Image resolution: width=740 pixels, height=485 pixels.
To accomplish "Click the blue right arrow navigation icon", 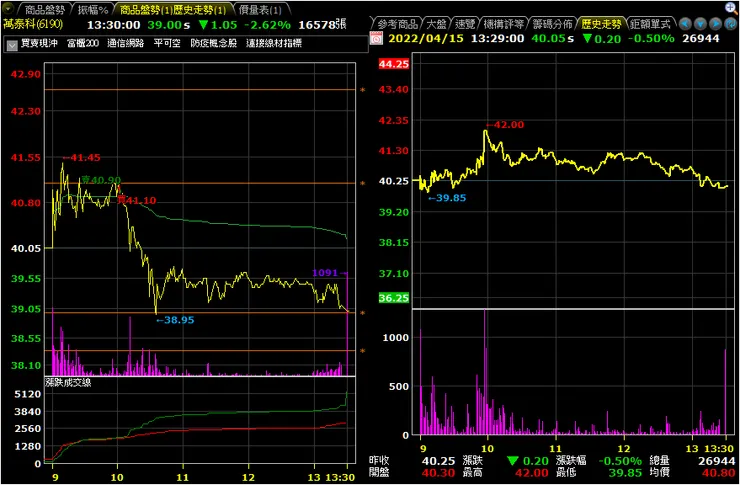I will (x=716, y=24).
